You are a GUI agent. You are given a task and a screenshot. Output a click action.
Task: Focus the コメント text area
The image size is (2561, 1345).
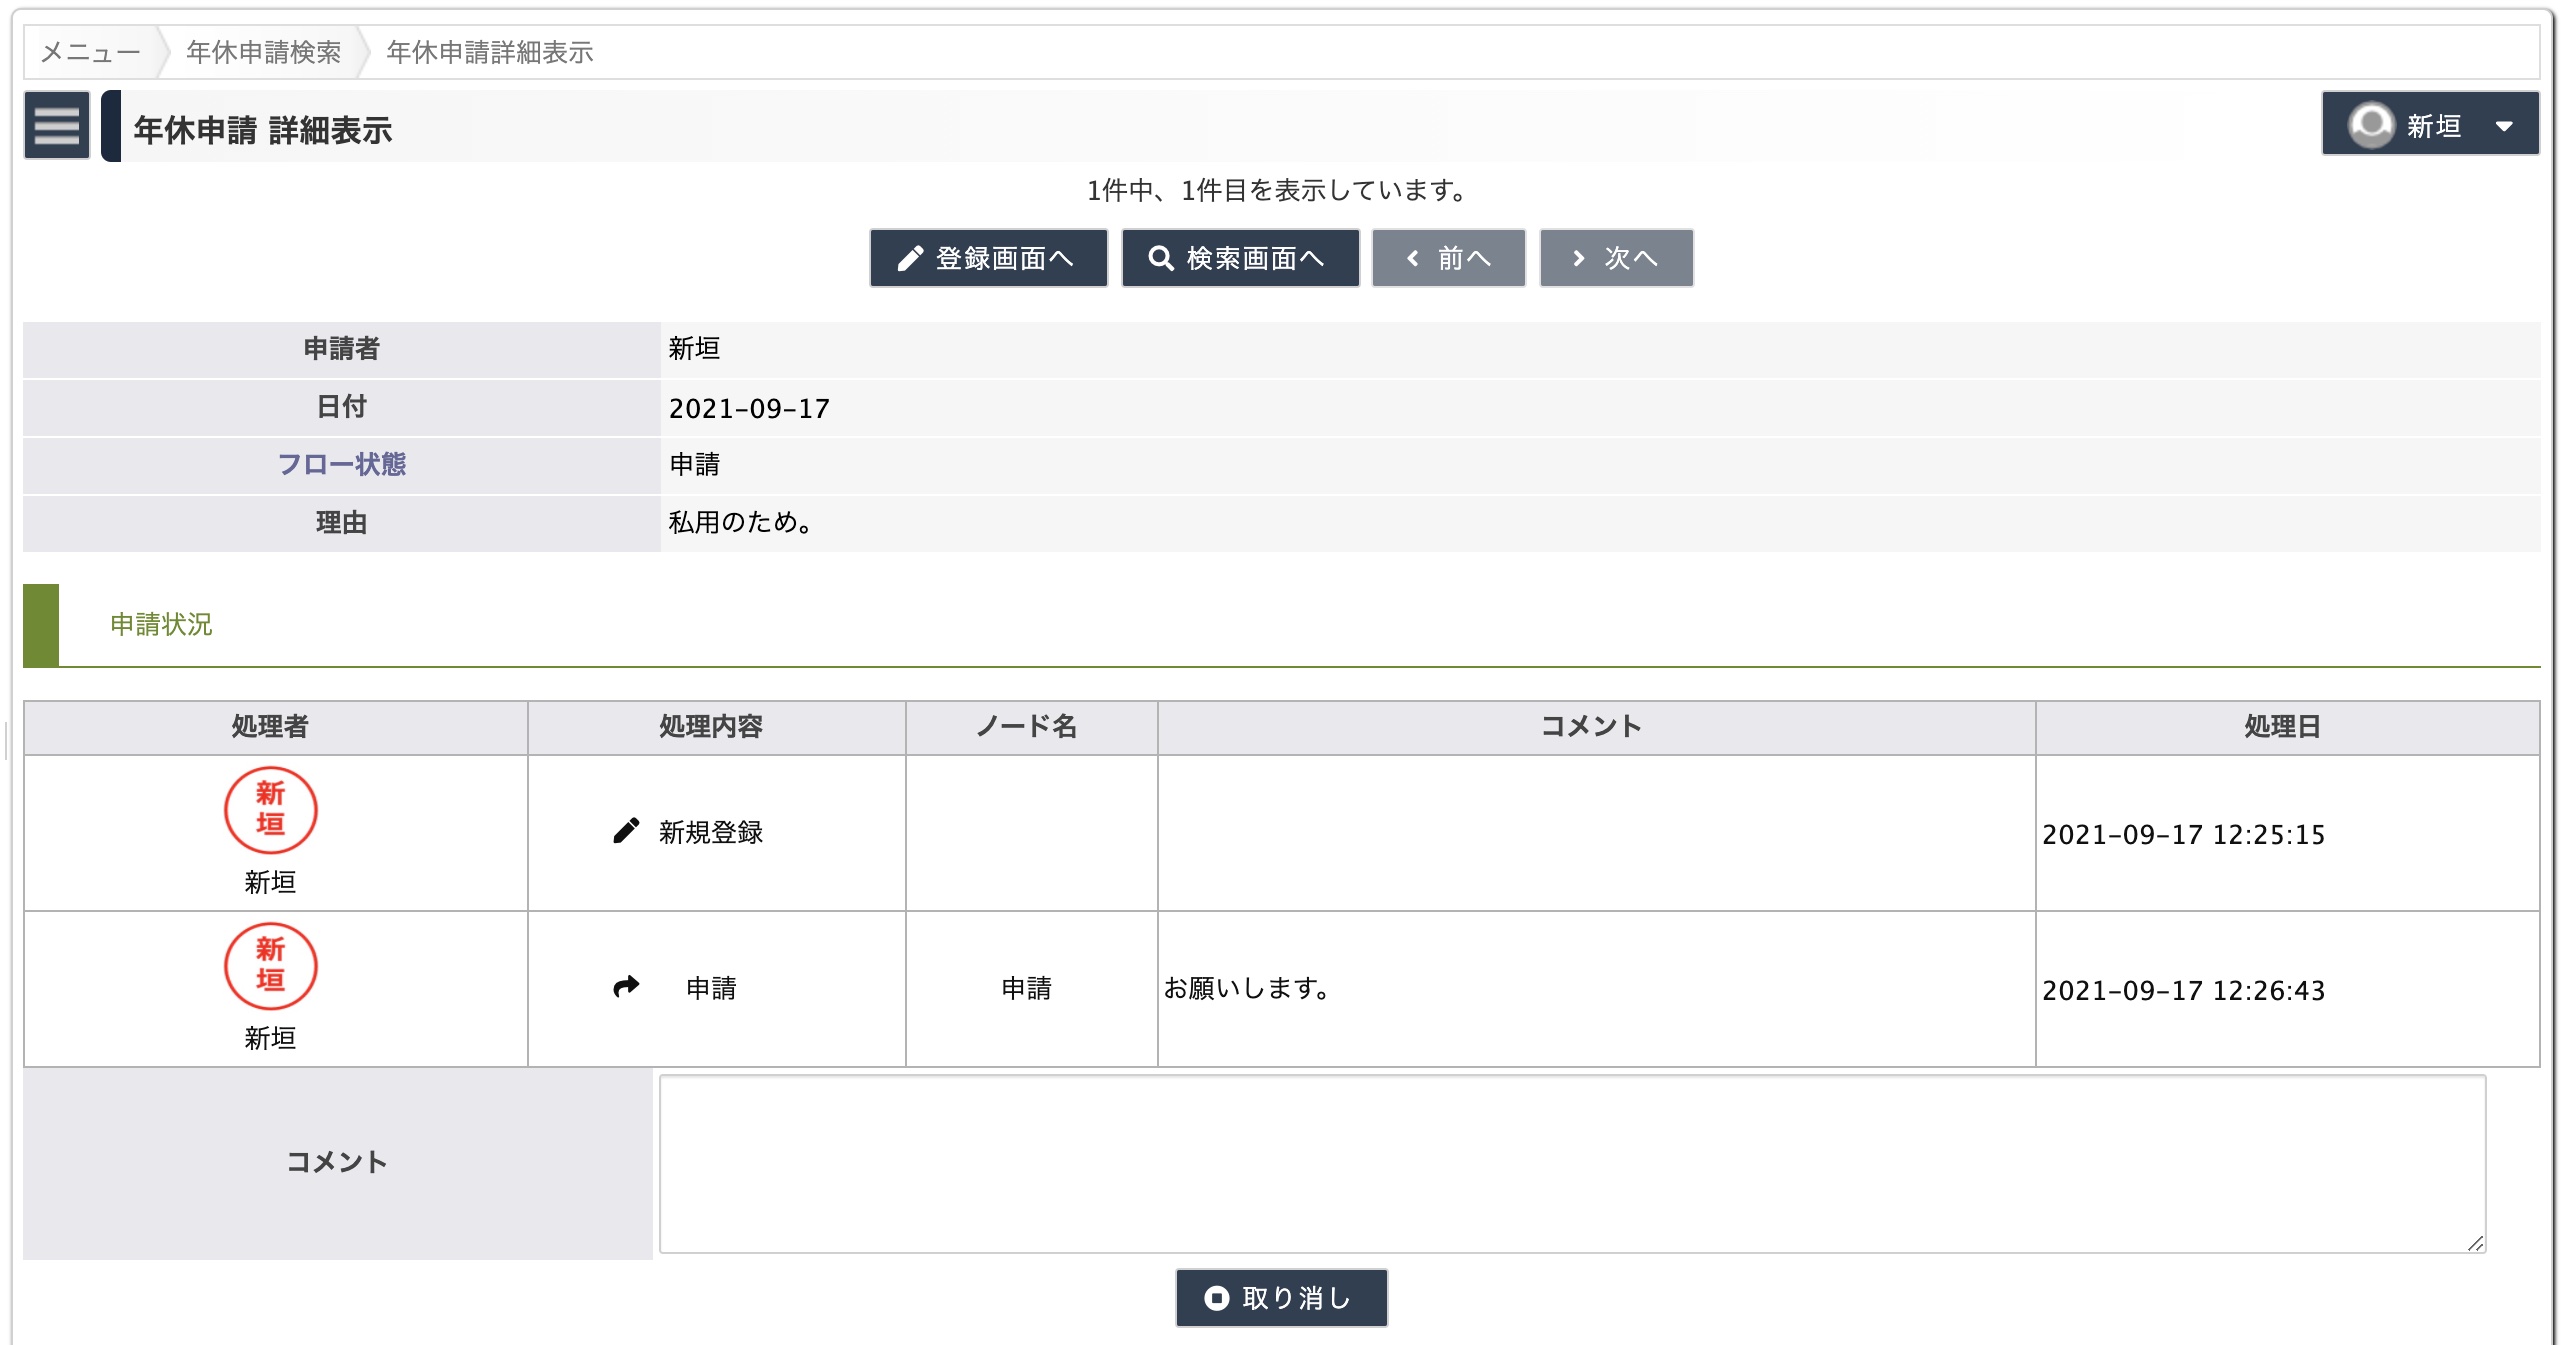tap(1572, 1164)
